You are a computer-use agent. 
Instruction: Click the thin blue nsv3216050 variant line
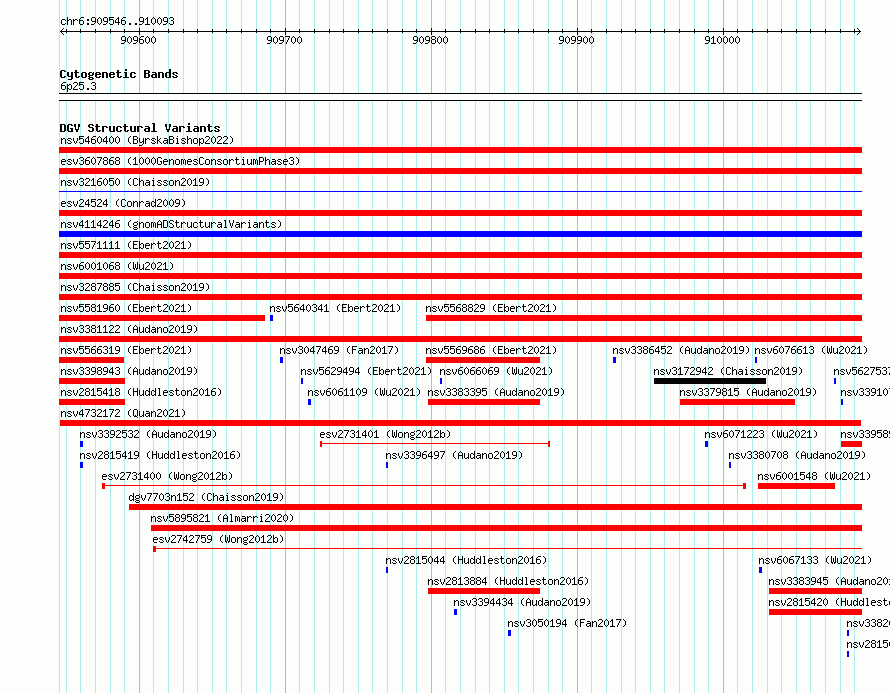pyautogui.click(x=460, y=192)
